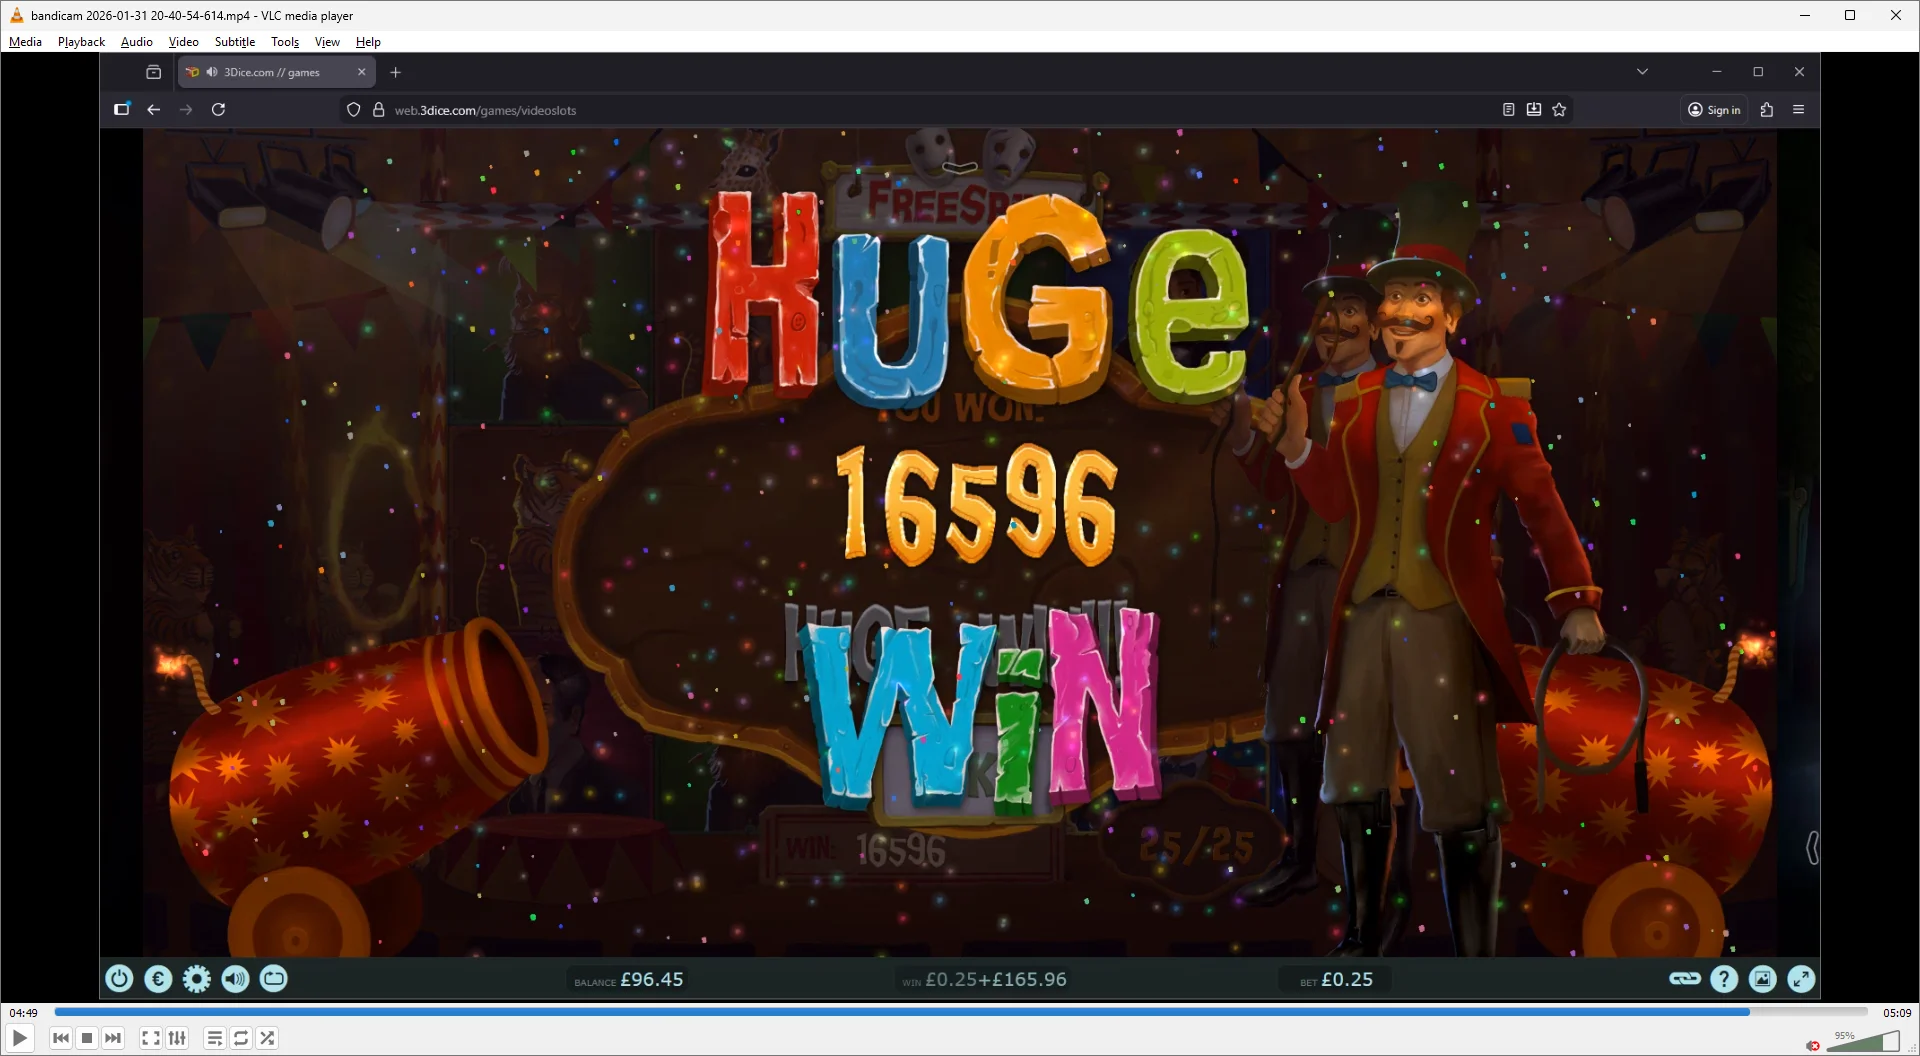The image size is (1920, 1056).
Task: Toggle reader view icon
Action: pos(1508,110)
